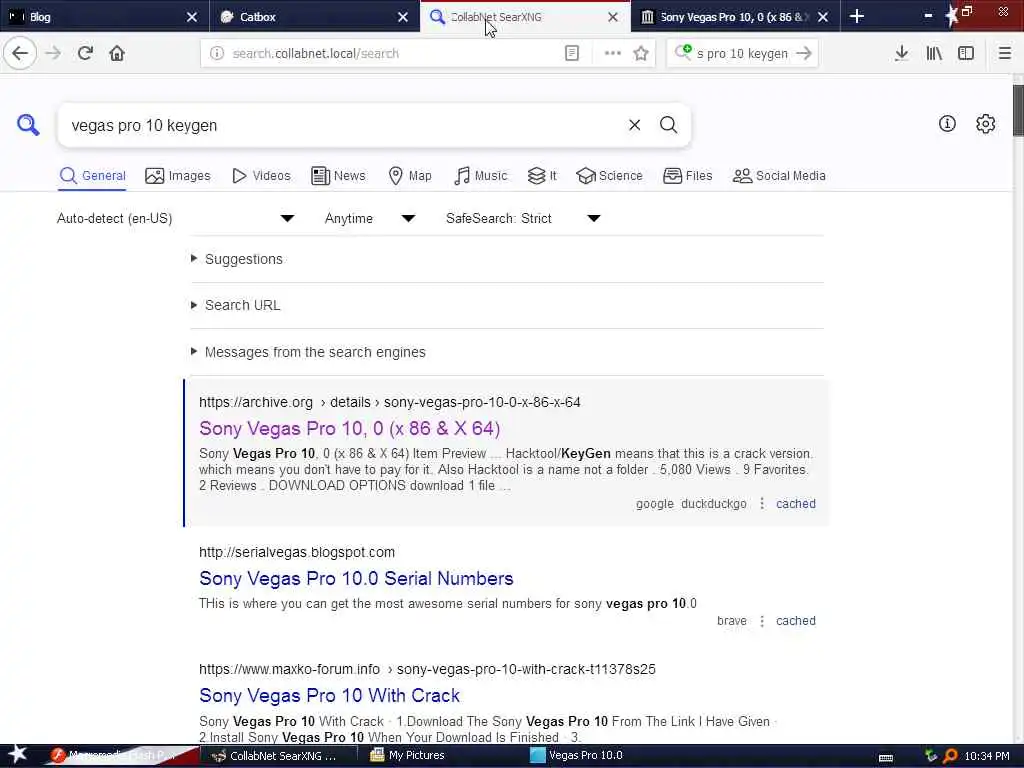Open Sony Vegas Pro 10.0 Serial Numbers link

tap(356, 579)
